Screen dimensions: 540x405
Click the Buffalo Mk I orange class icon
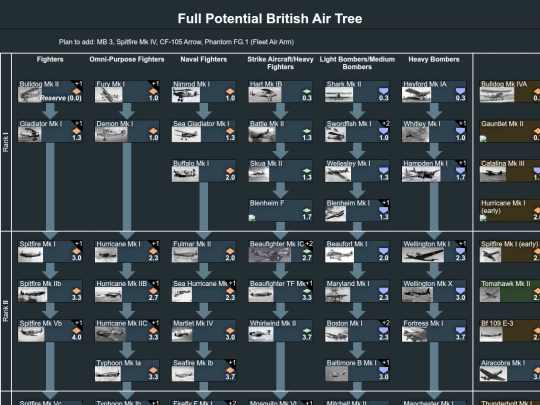coord(230,170)
